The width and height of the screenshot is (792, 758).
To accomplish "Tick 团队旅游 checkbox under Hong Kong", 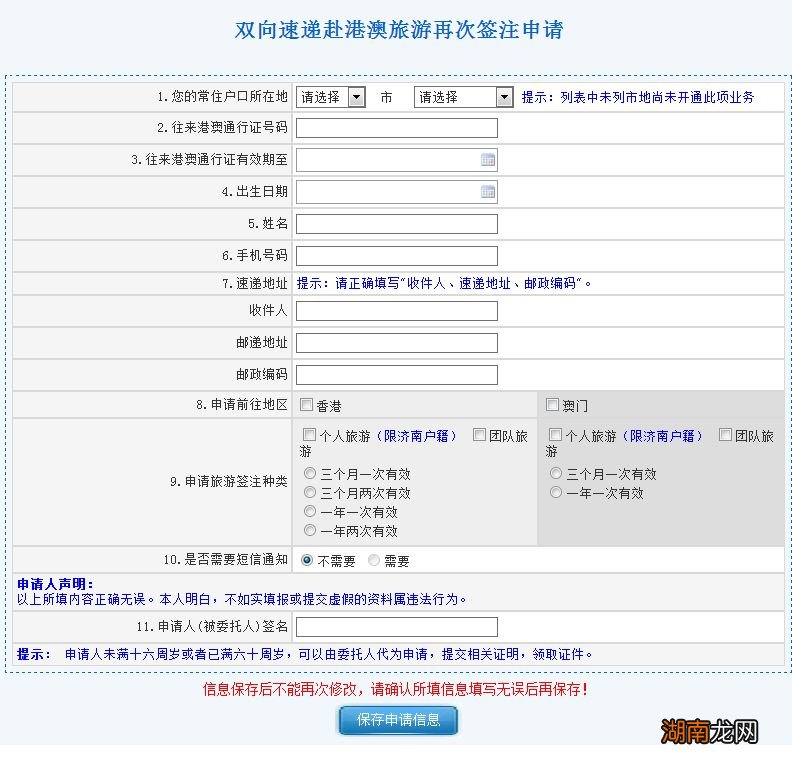I will click(x=479, y=435).
